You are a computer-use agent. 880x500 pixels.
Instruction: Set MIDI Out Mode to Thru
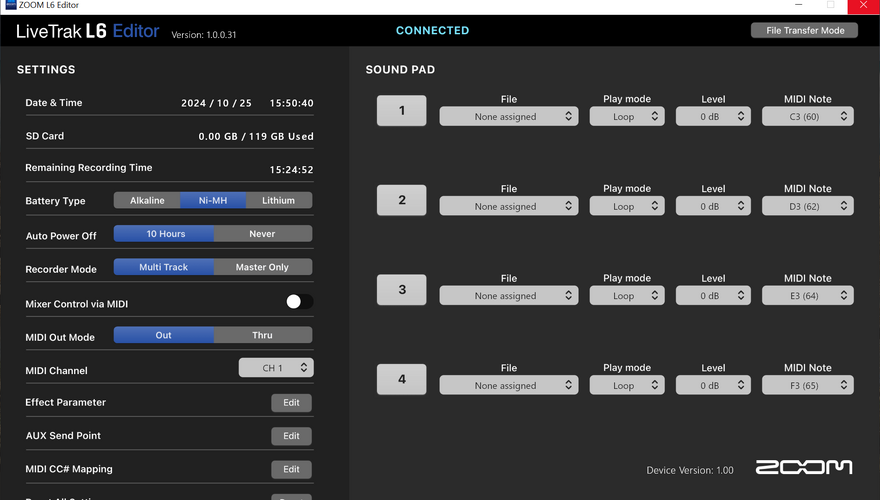click(x=262, y=335)
